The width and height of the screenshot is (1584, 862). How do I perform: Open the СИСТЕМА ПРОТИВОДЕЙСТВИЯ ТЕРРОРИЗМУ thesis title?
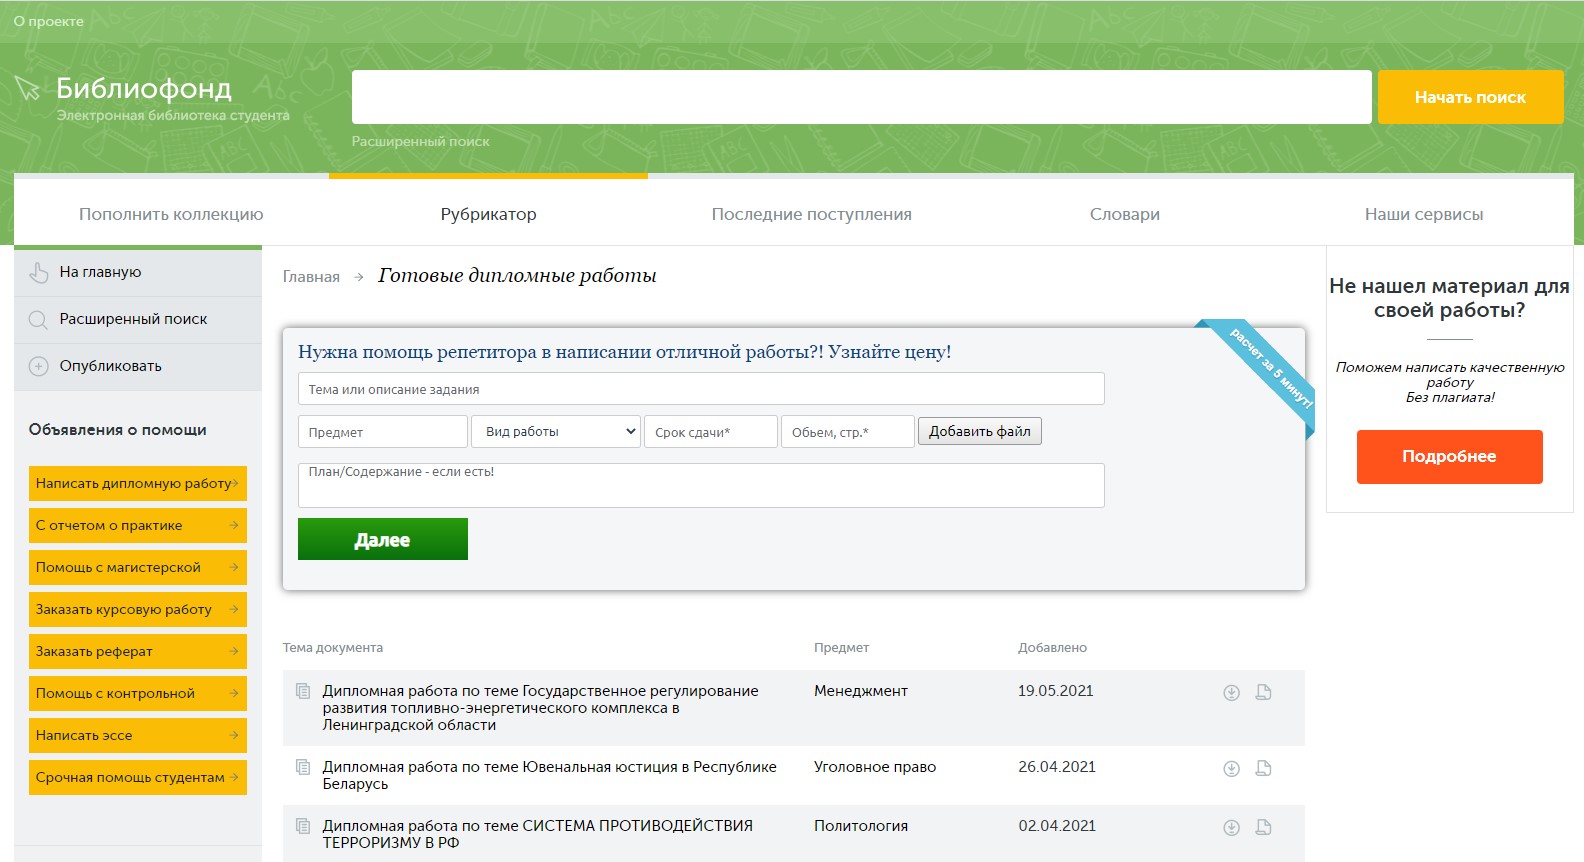pyautogui.click(x=537, y=835)
